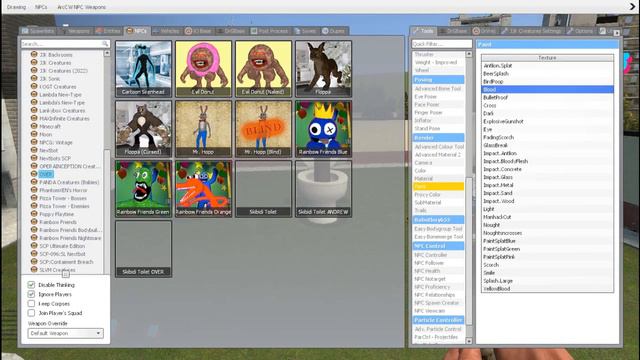Switch to the Vehicles tab
The height and width of the screenshot is (360, 640).
coord(167,31)
